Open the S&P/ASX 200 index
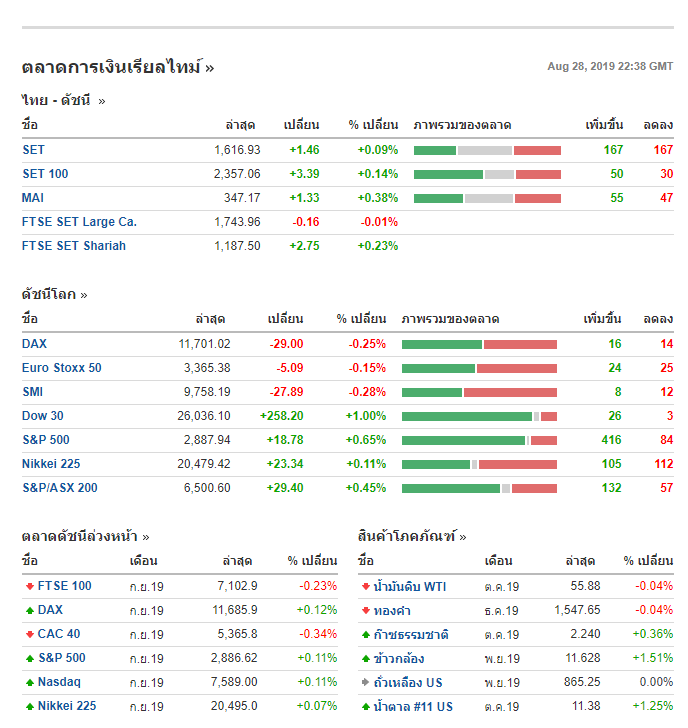This screenshot has height=728, width=688. (60, 488)
